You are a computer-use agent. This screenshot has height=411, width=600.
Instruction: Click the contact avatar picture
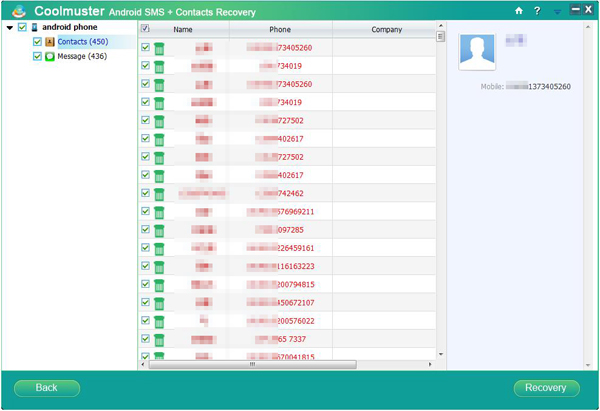pyautogui.click(x=477, y=50)
